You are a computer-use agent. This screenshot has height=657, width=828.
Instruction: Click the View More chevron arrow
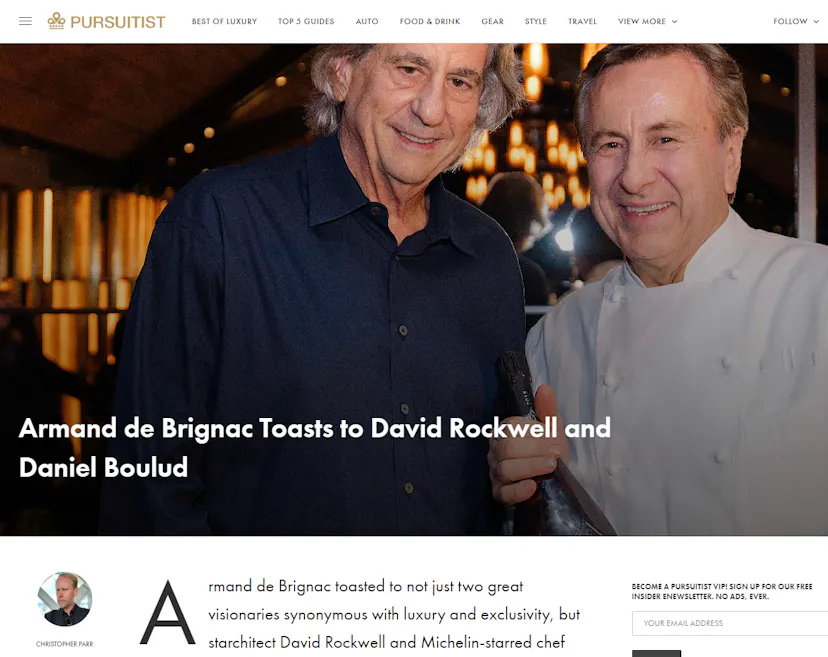[x=674, y=22]
